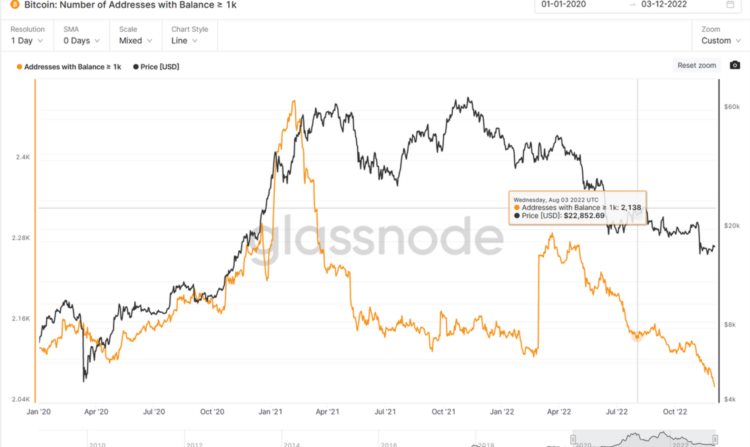This screenshot has width=750, height=447.
Task: Expand the SMA dropdown
Action: [x=80, y=41]
